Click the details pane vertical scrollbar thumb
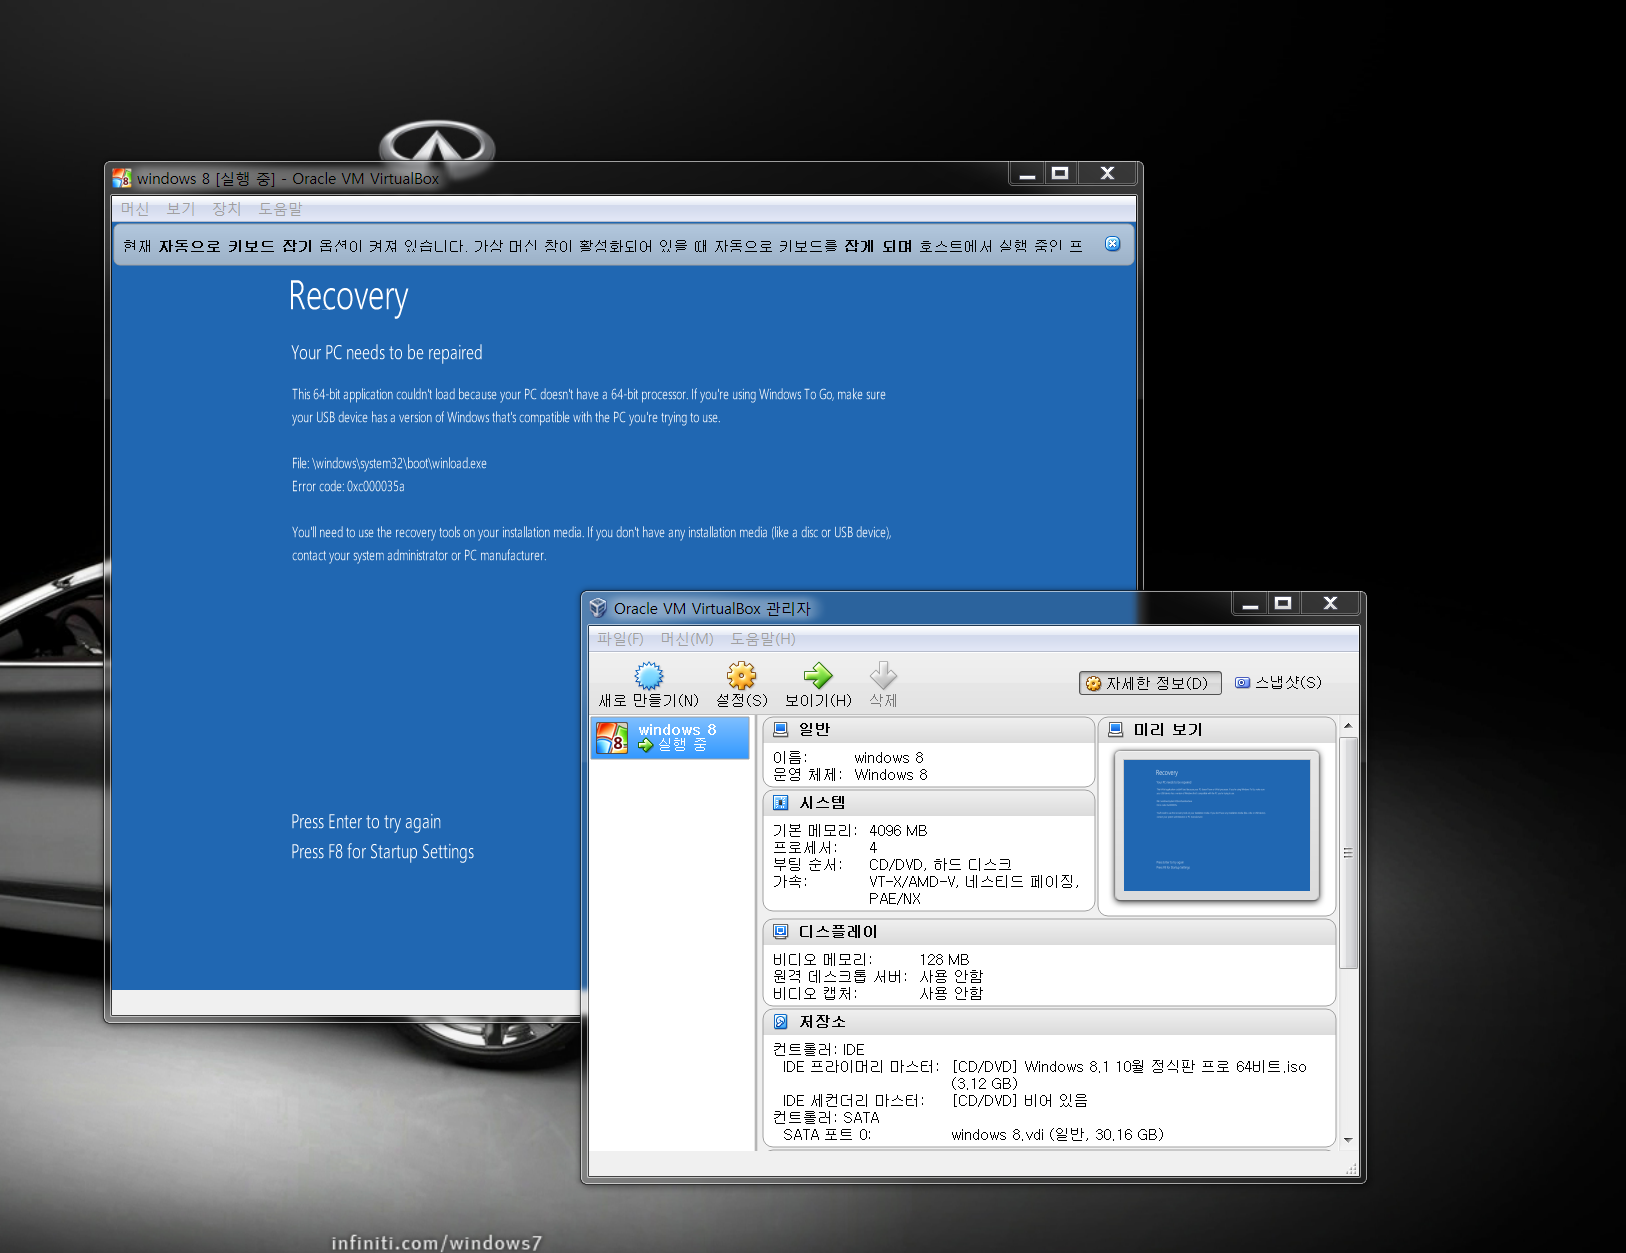The height and width of the screenshot is (1253, 1626). [1348, 853]
